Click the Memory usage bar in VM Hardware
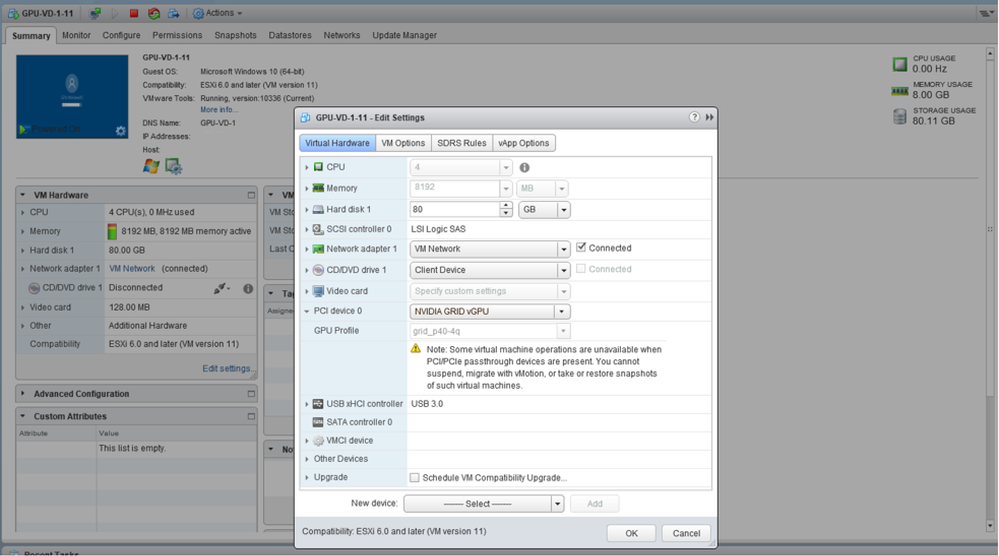The image size is (999, 556). 112,231
